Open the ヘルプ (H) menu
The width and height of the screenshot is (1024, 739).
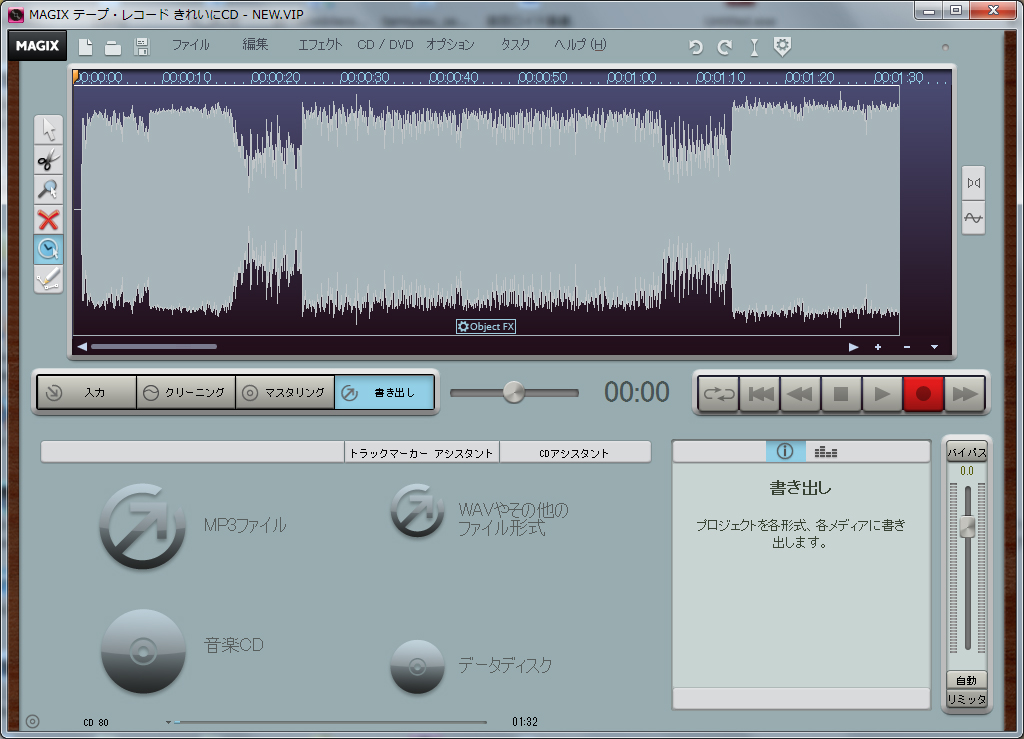[580, 45]
